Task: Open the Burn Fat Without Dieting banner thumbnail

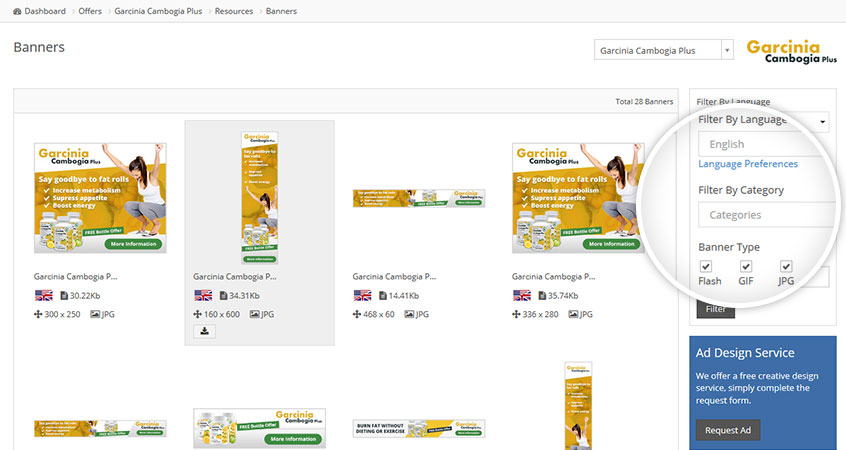Action: (419, 428)
